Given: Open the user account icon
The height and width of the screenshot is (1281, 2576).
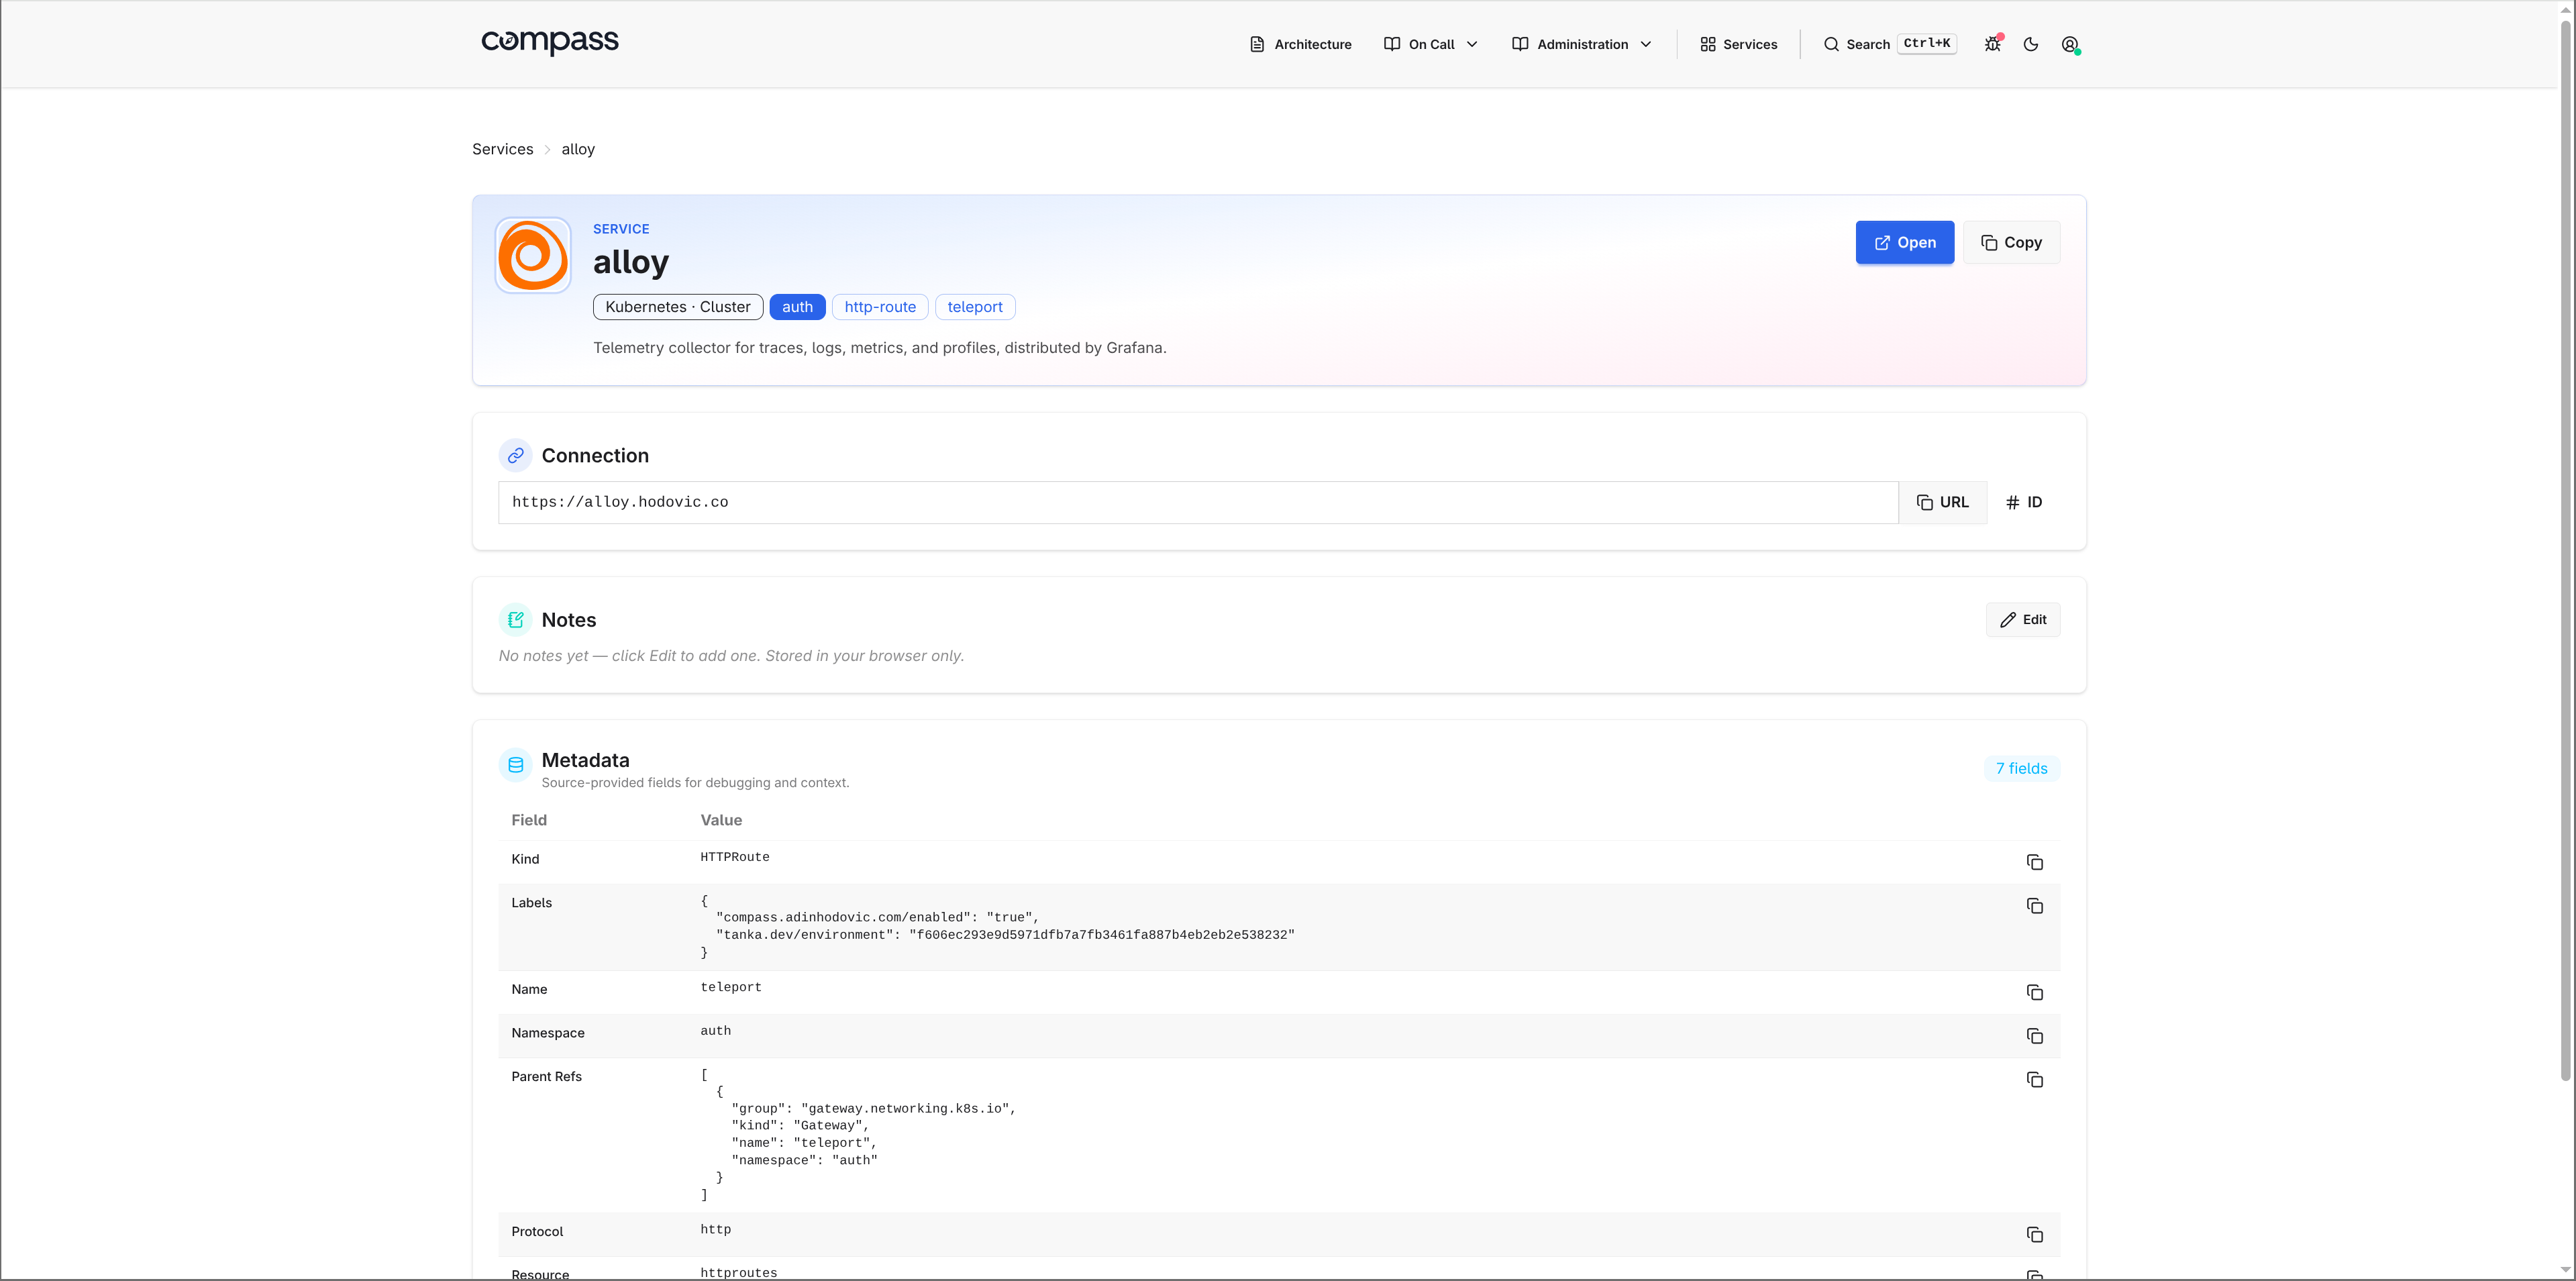Looking at the screenshot, I should click(x=2070, y=44).
